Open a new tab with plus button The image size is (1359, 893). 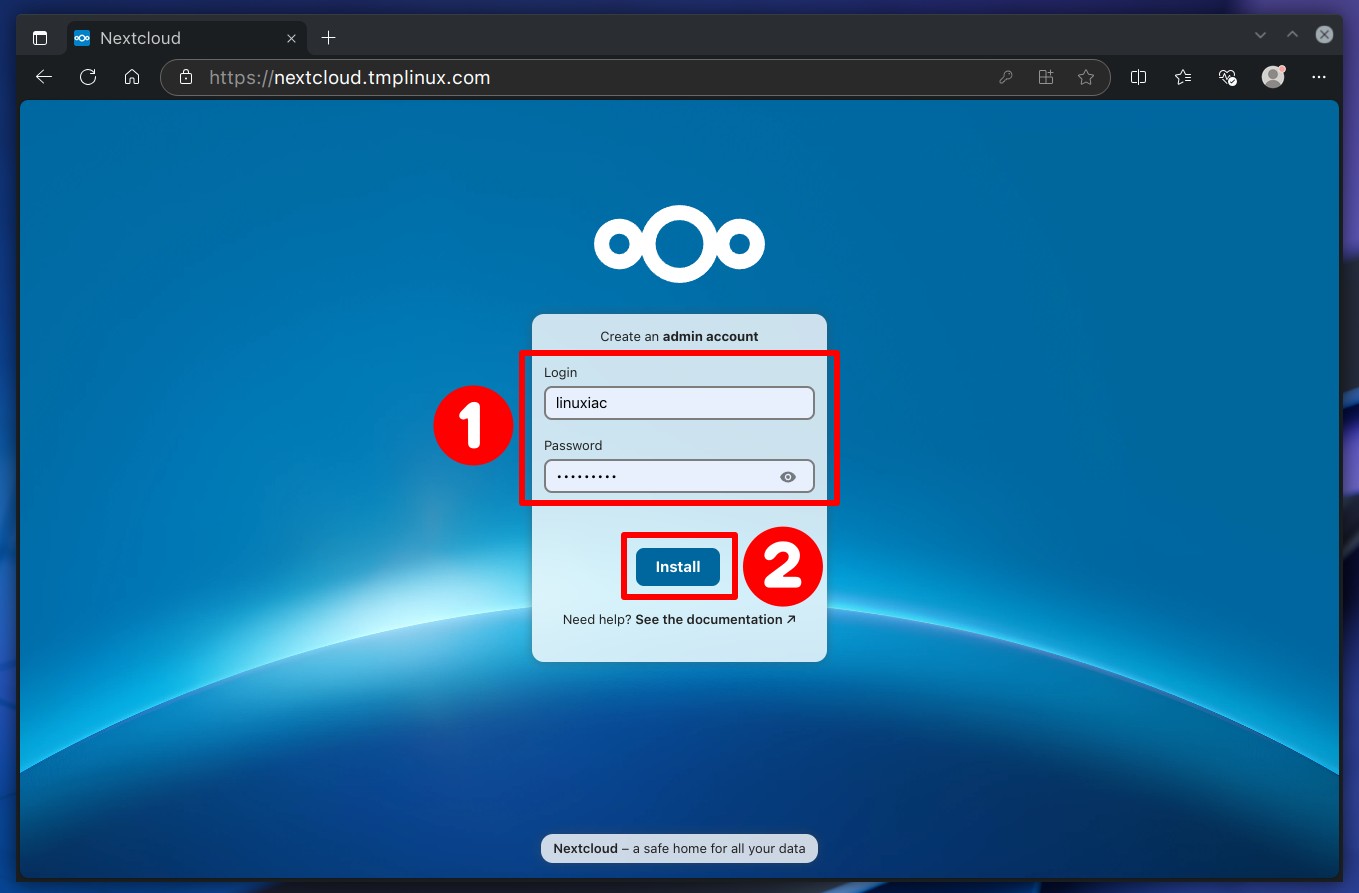tap(328, 38)
